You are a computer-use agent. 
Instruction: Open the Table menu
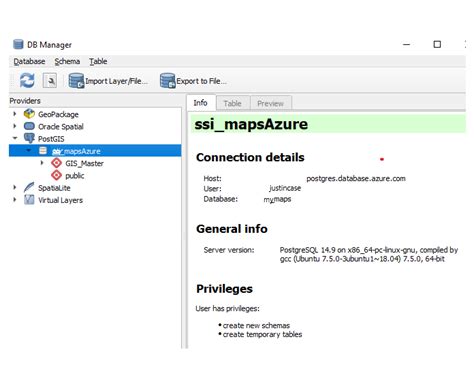(98, 61)
